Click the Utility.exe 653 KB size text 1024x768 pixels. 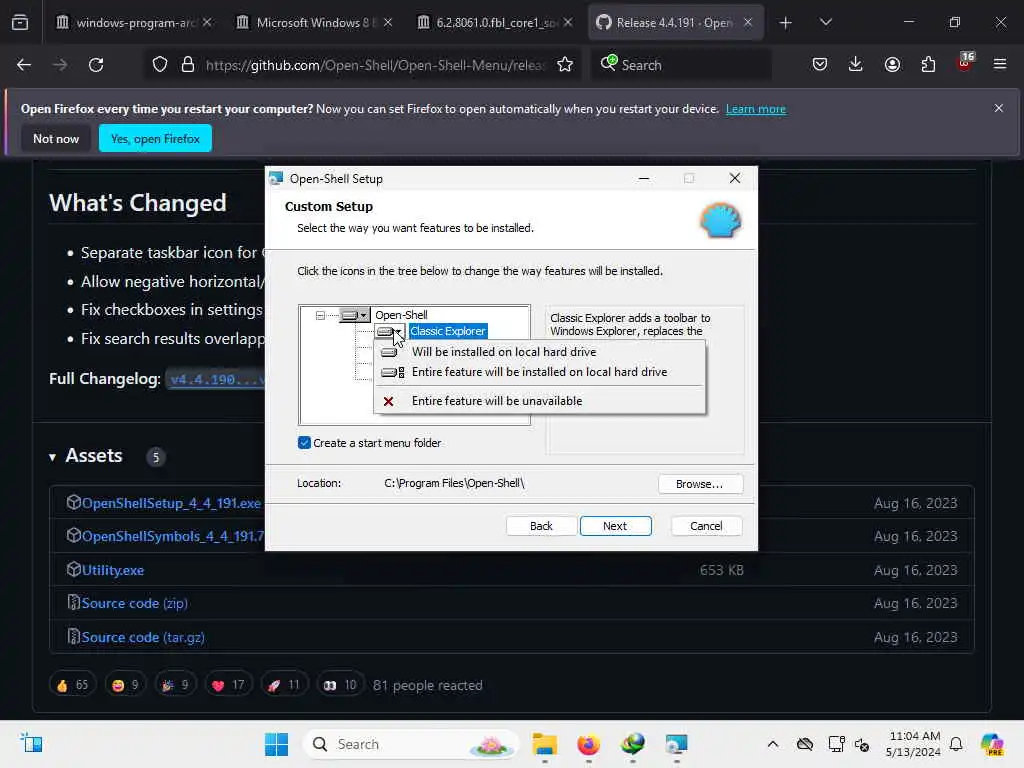722,570
